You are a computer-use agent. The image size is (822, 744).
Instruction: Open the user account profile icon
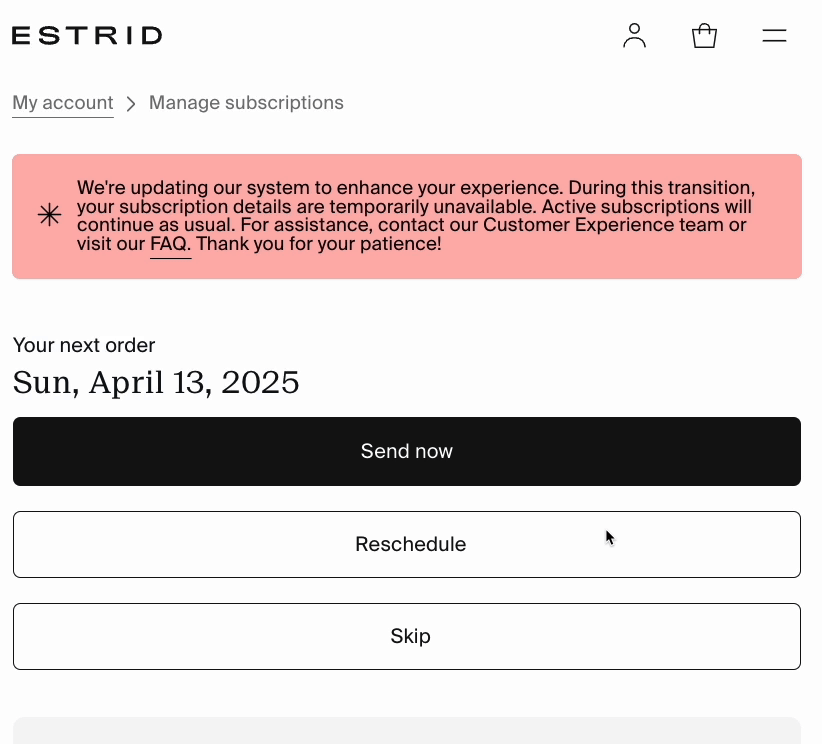634,36
